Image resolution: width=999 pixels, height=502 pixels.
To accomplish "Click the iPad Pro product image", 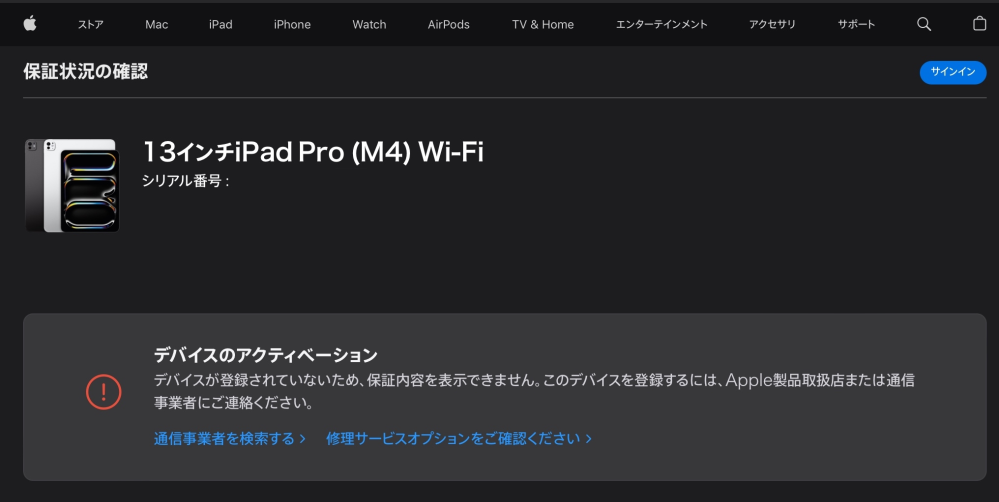I will (72, 185).
